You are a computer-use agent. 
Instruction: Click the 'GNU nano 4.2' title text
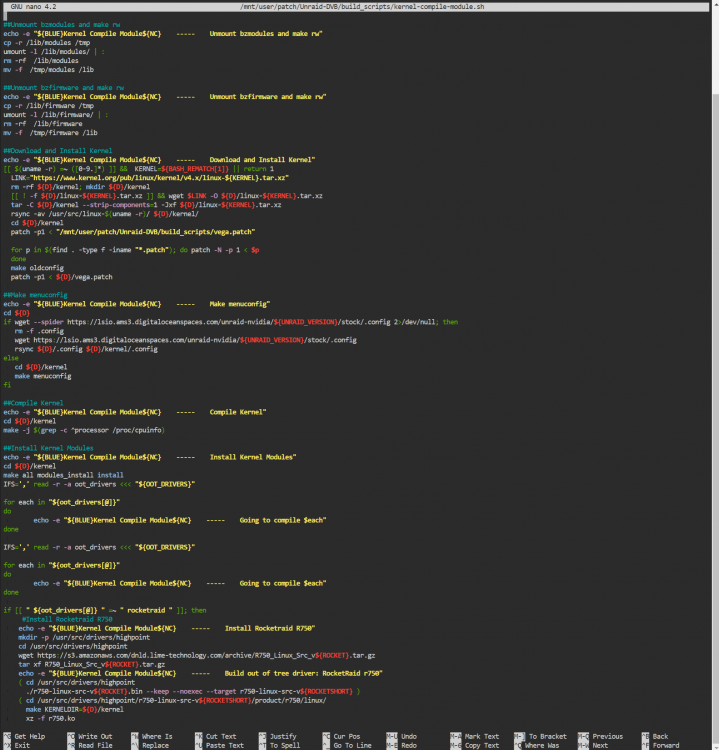33,7
